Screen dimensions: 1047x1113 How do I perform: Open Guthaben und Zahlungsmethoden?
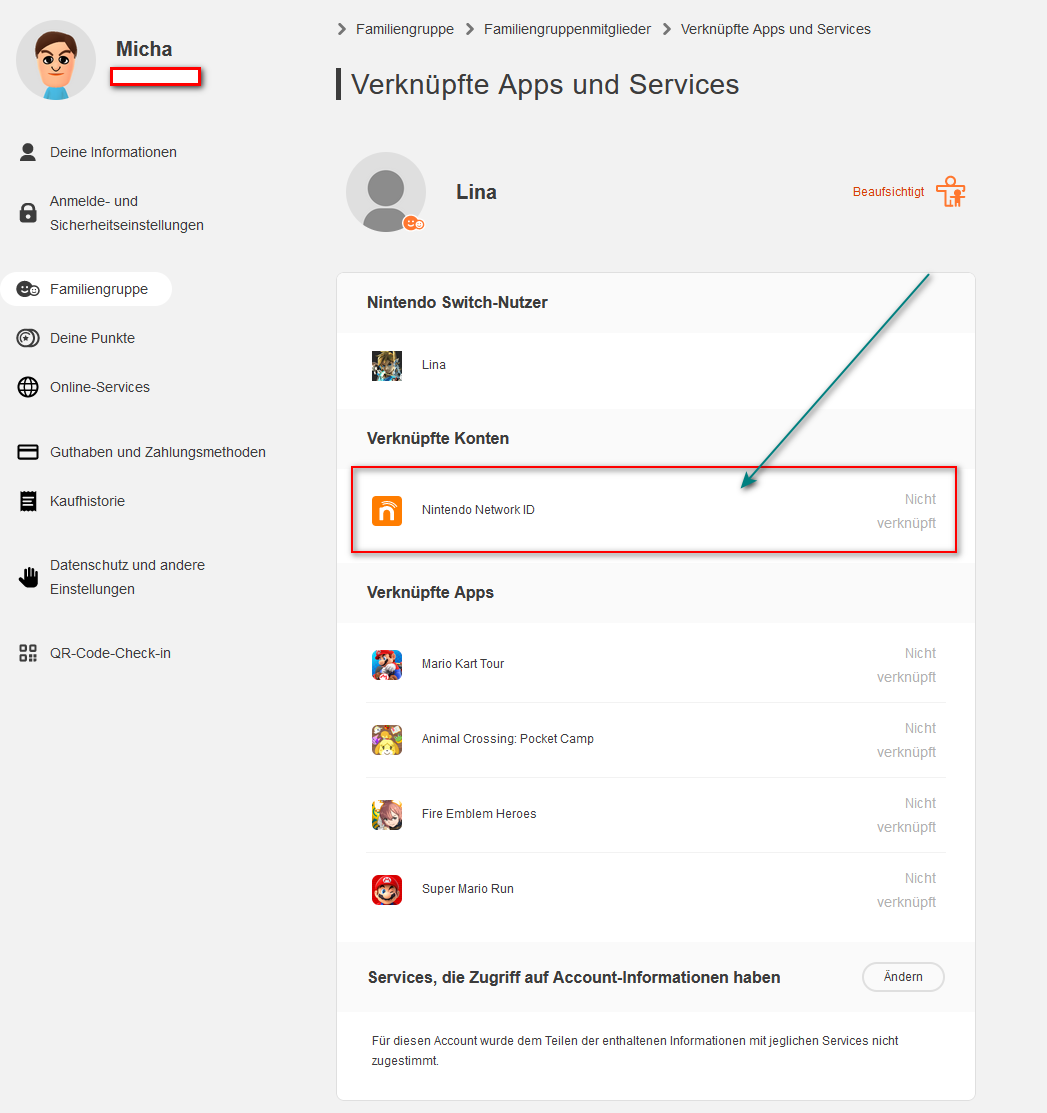pyautogui.click(x=158, y=452)
